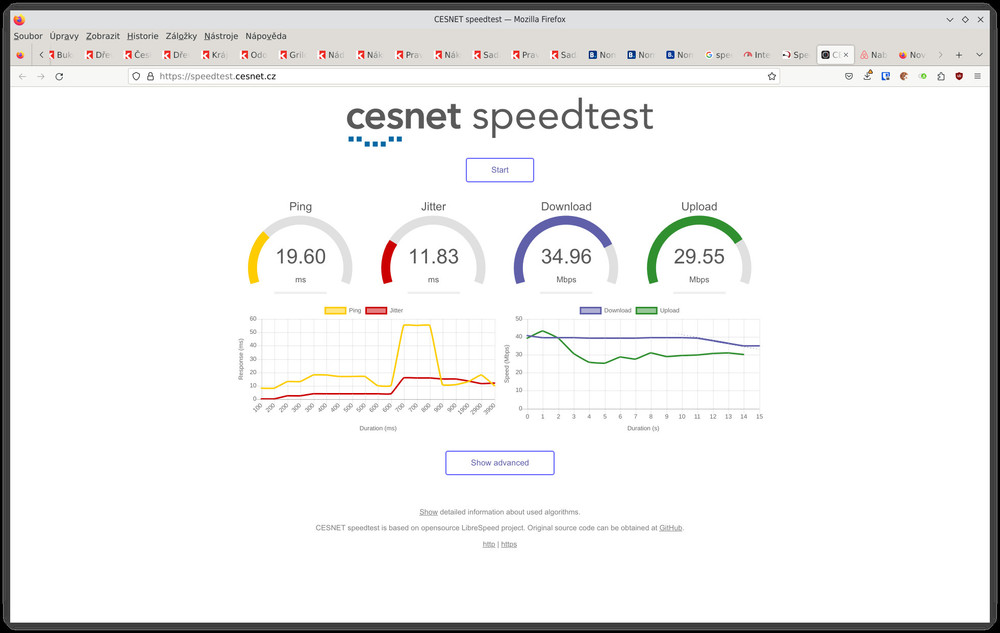View site security padlock info
Viewport: 1000px width, 633px height.
coord(151,76)
